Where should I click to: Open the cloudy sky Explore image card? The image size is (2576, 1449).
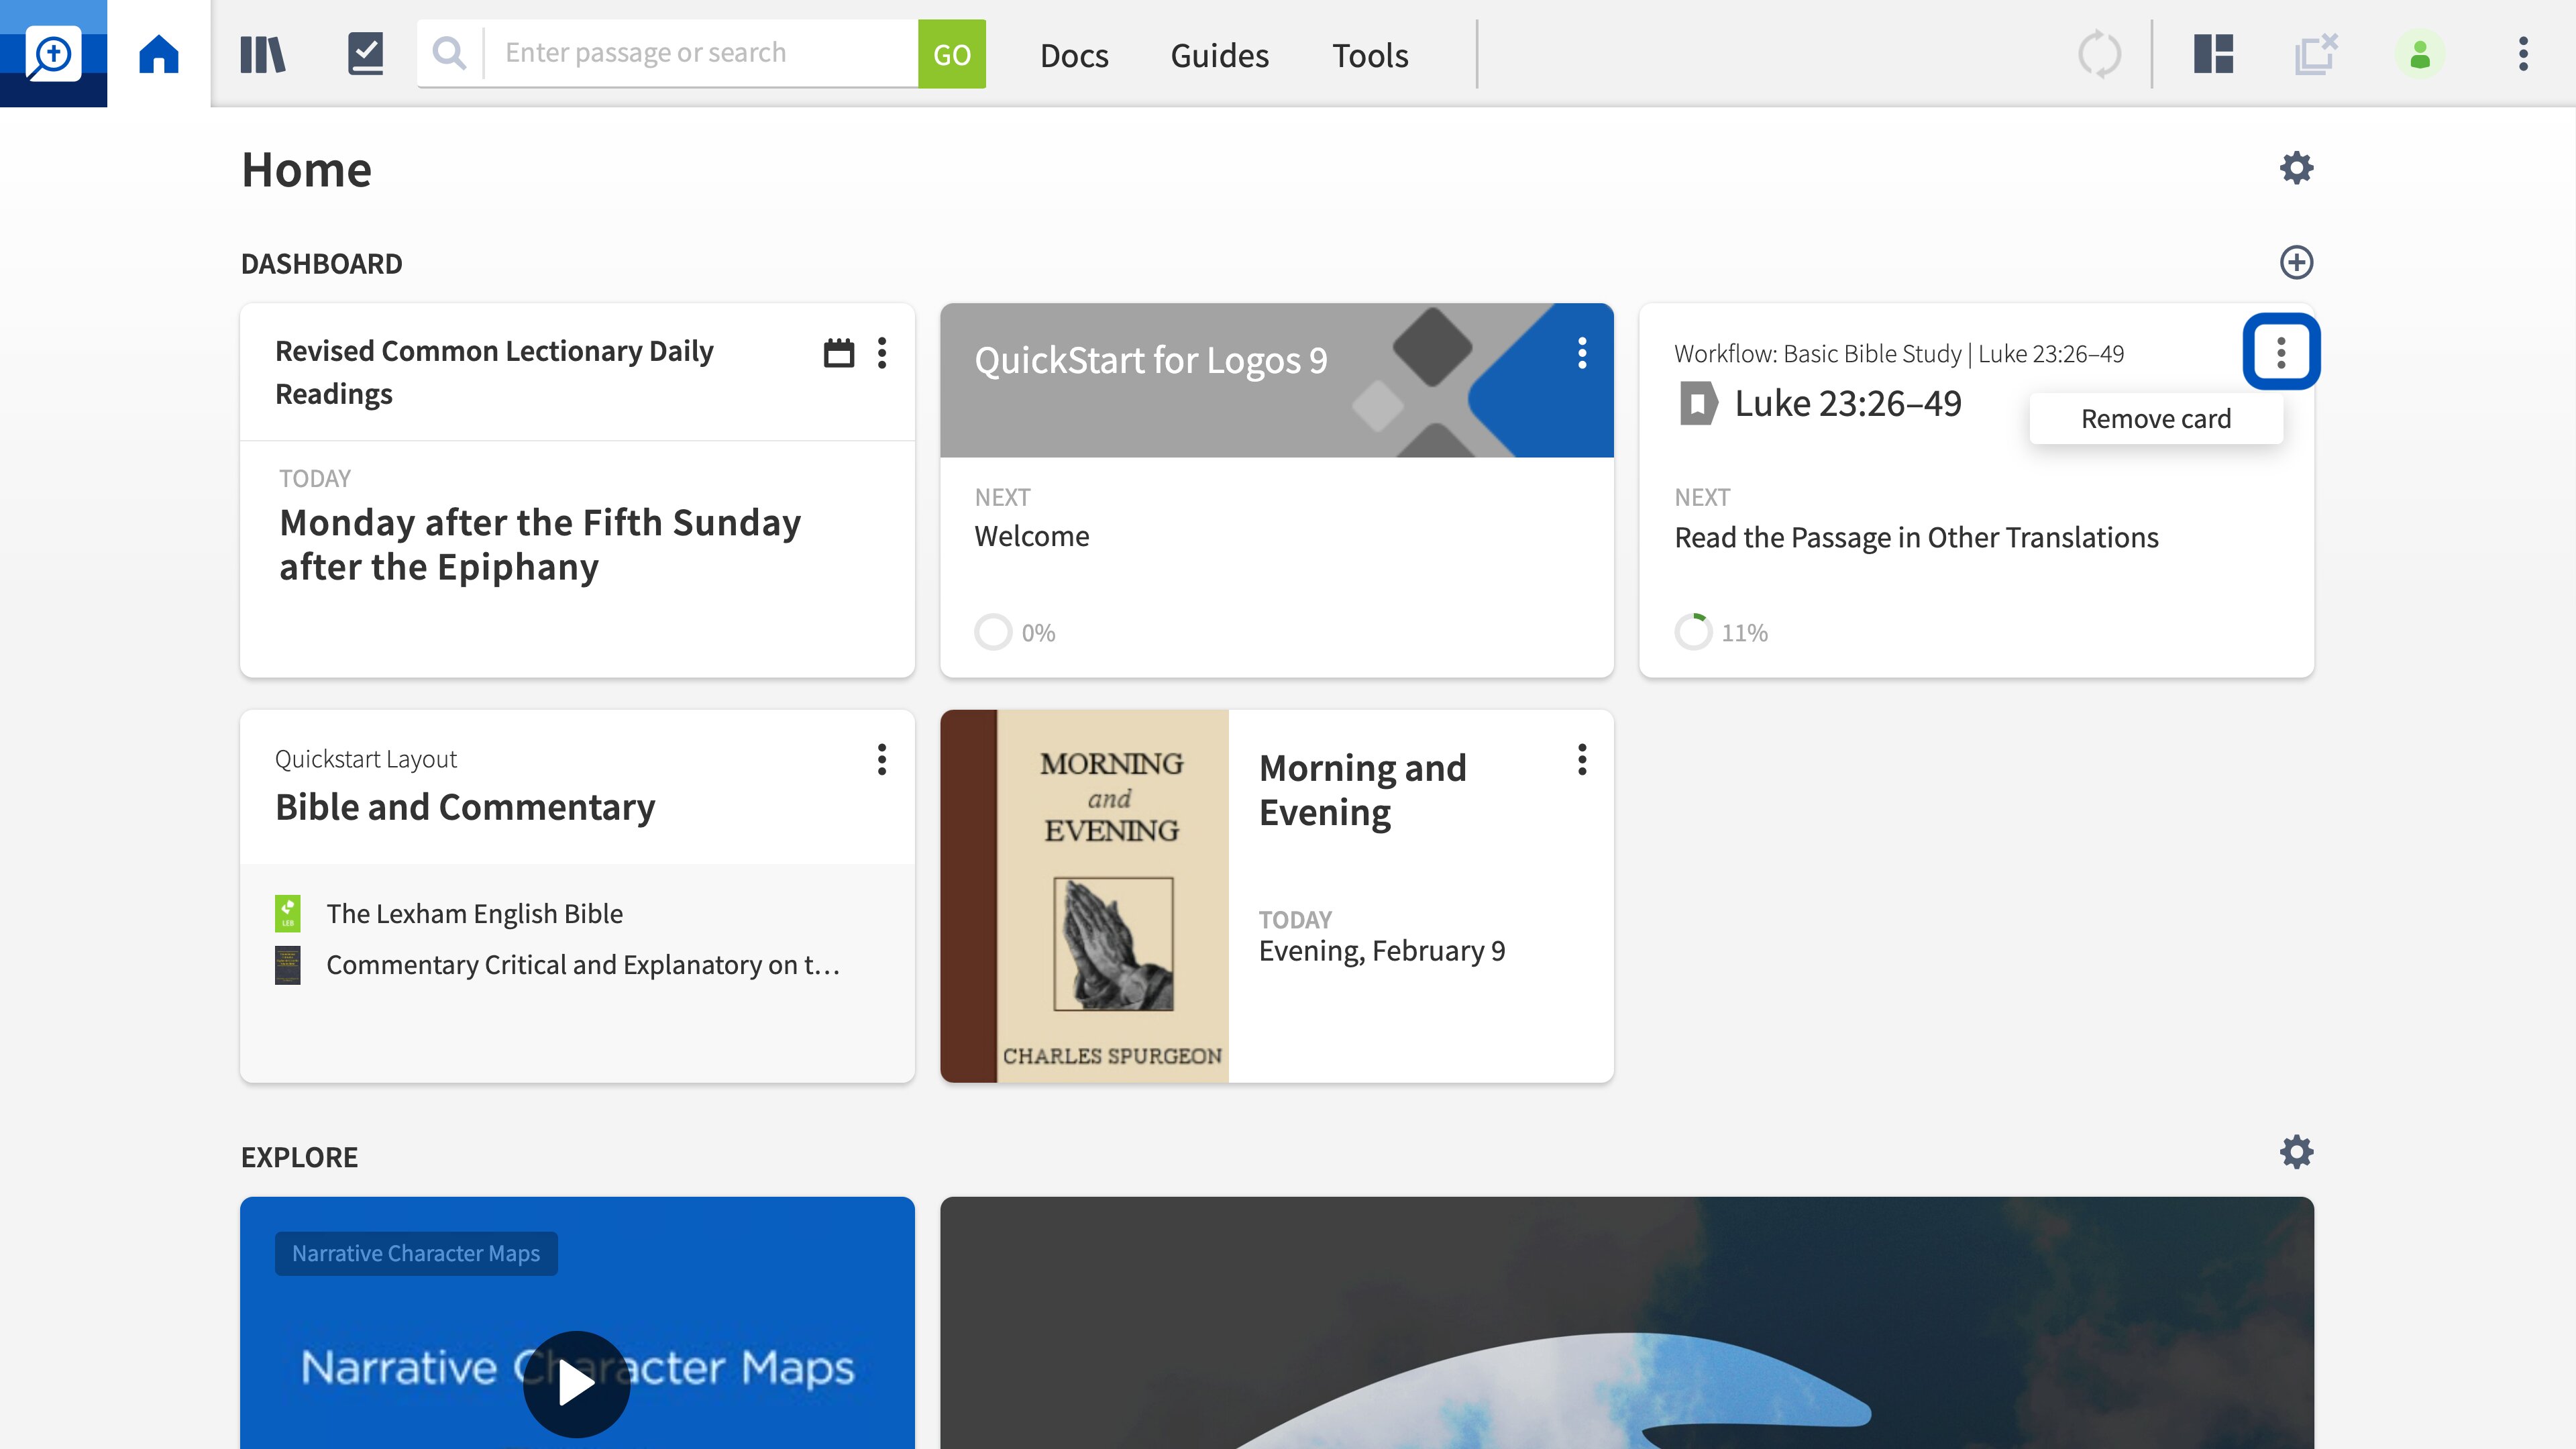click(1627, 1323)
